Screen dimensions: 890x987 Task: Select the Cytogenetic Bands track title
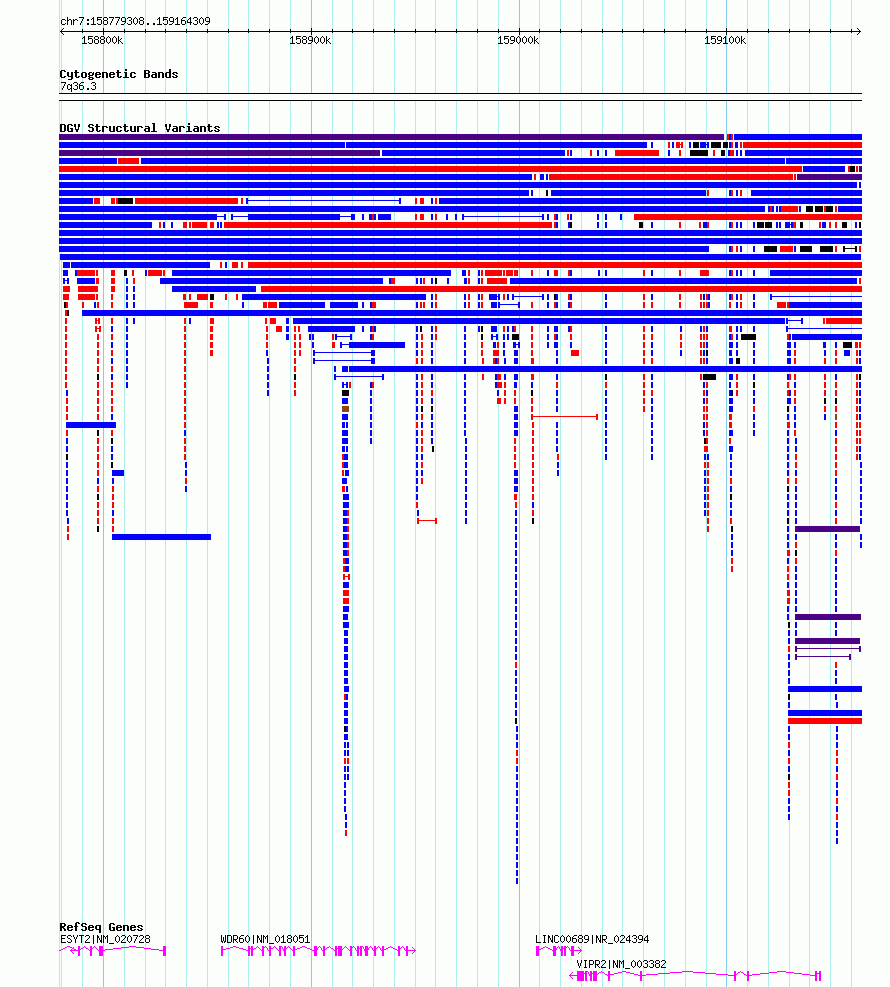(119, 74)
